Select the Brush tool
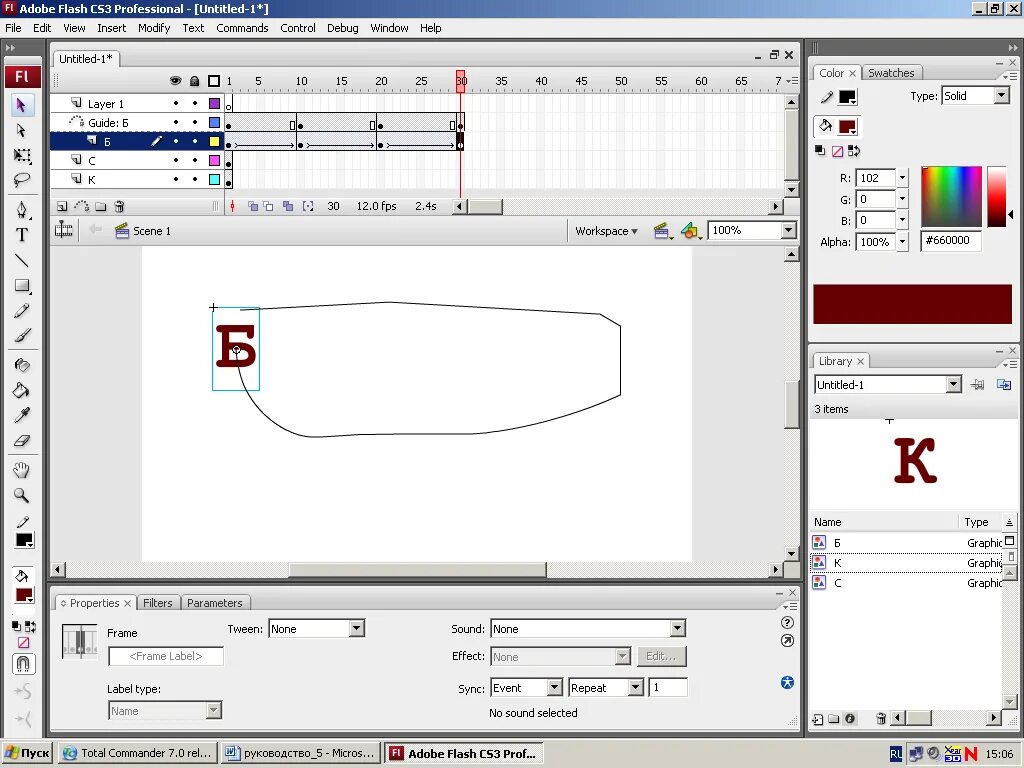Image resolution: width=1024 pixels, height=768 pixels. 22,336
